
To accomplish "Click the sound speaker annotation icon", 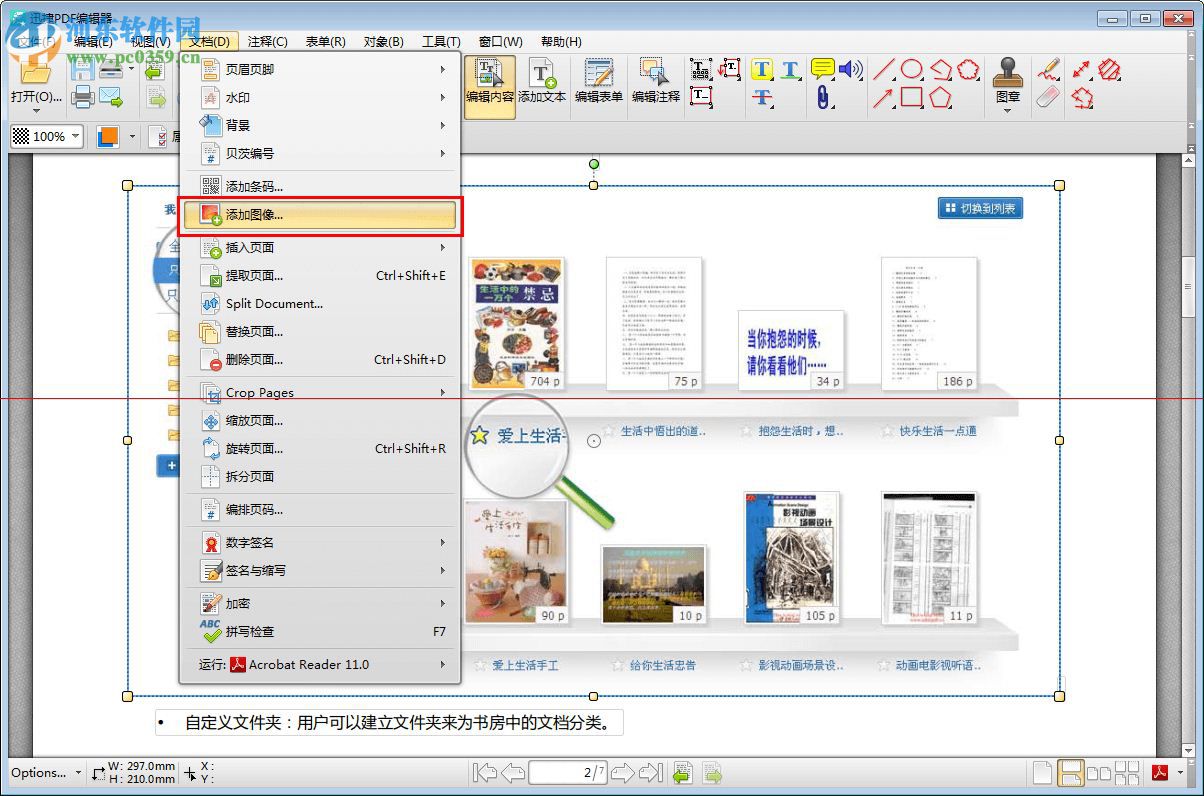I will pyautogui.click(x=850, y=69).
